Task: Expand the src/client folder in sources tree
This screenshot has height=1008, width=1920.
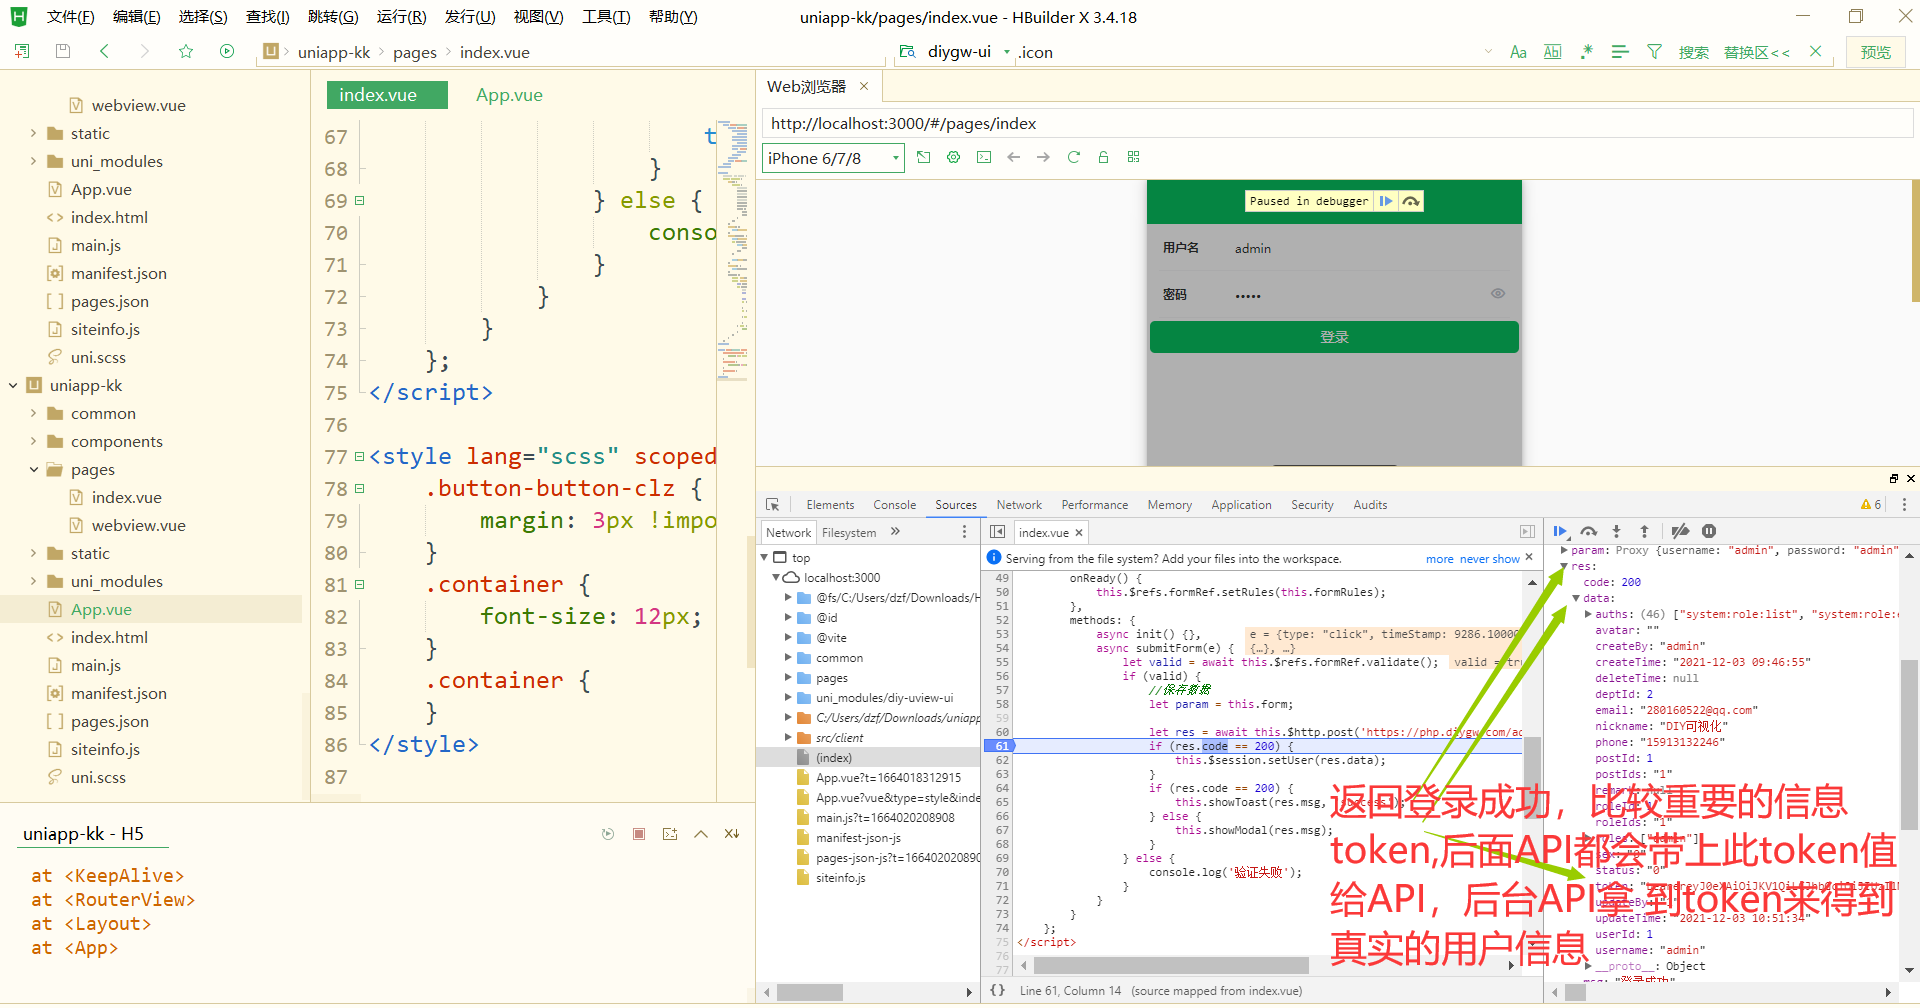Action: [788, 738]
